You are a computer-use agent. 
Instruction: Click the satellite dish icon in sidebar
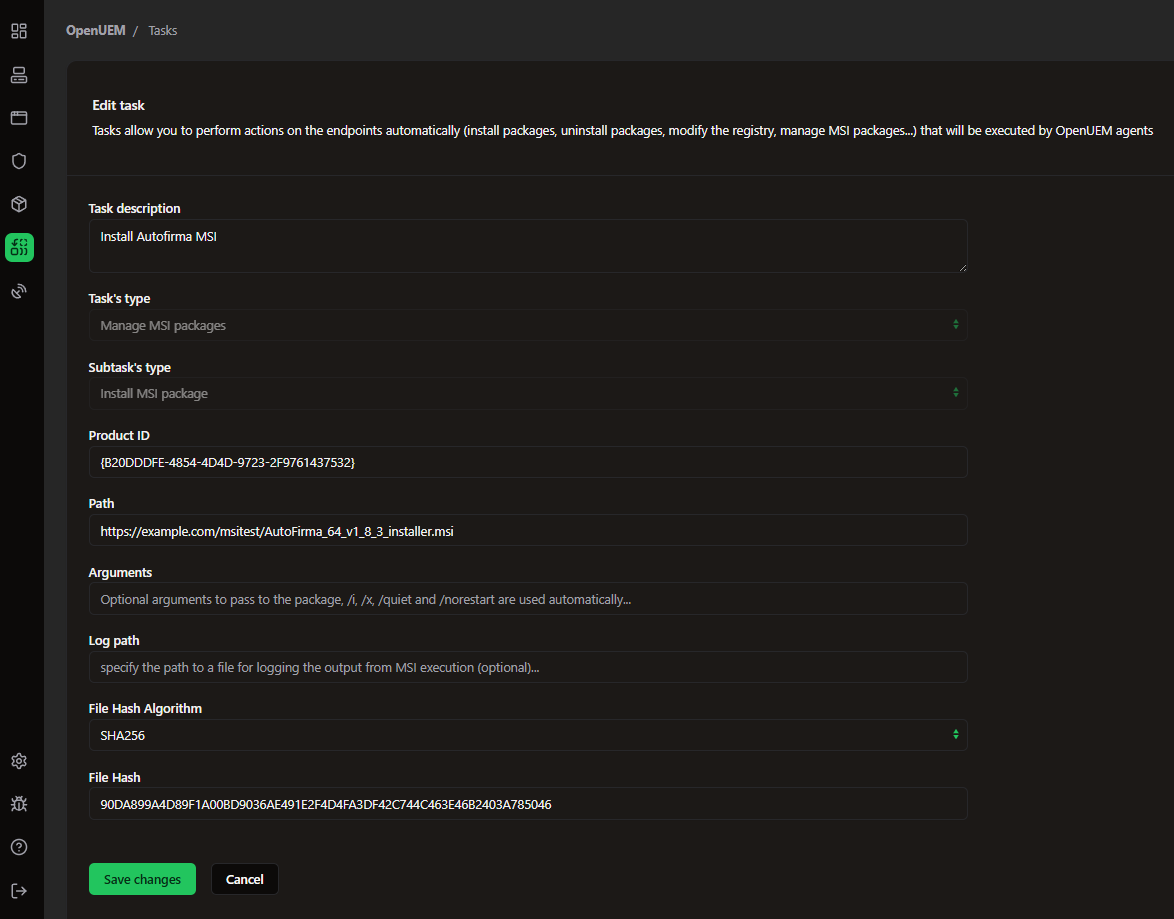pyautogui.click(x=19, y=291)
